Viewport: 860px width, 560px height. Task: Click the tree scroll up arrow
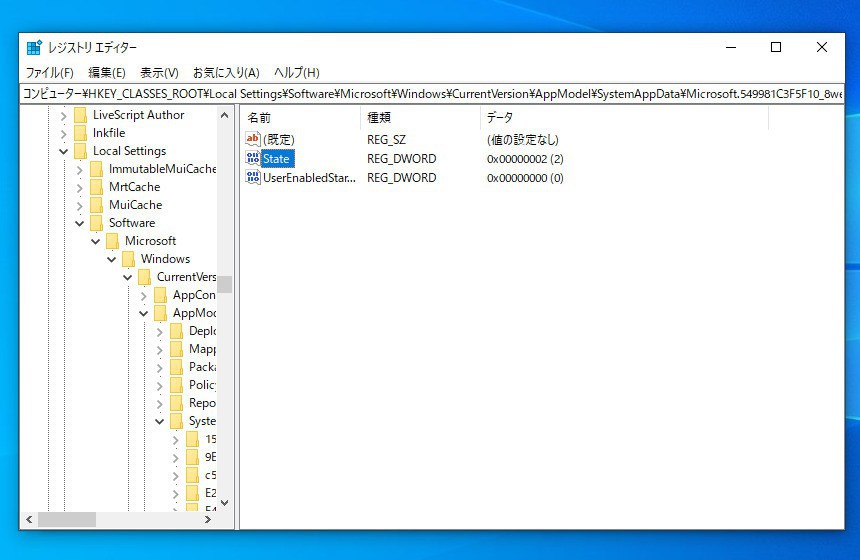point(224,115)
